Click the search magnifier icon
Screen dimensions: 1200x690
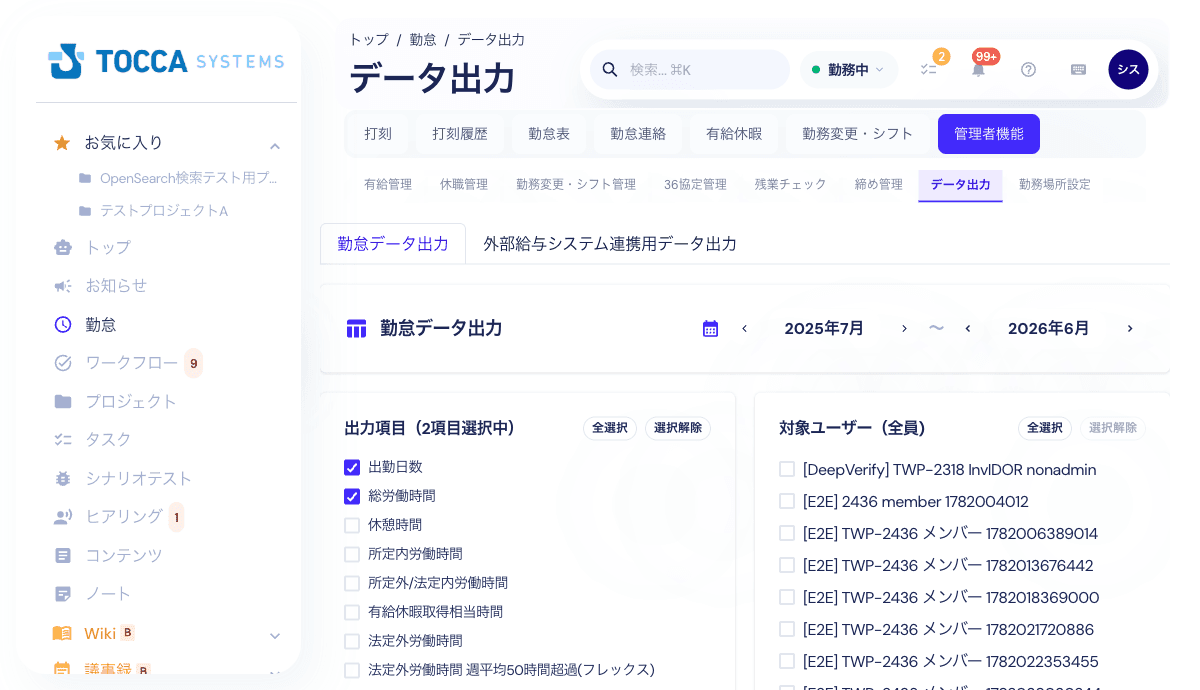click(x=610, y=69)
